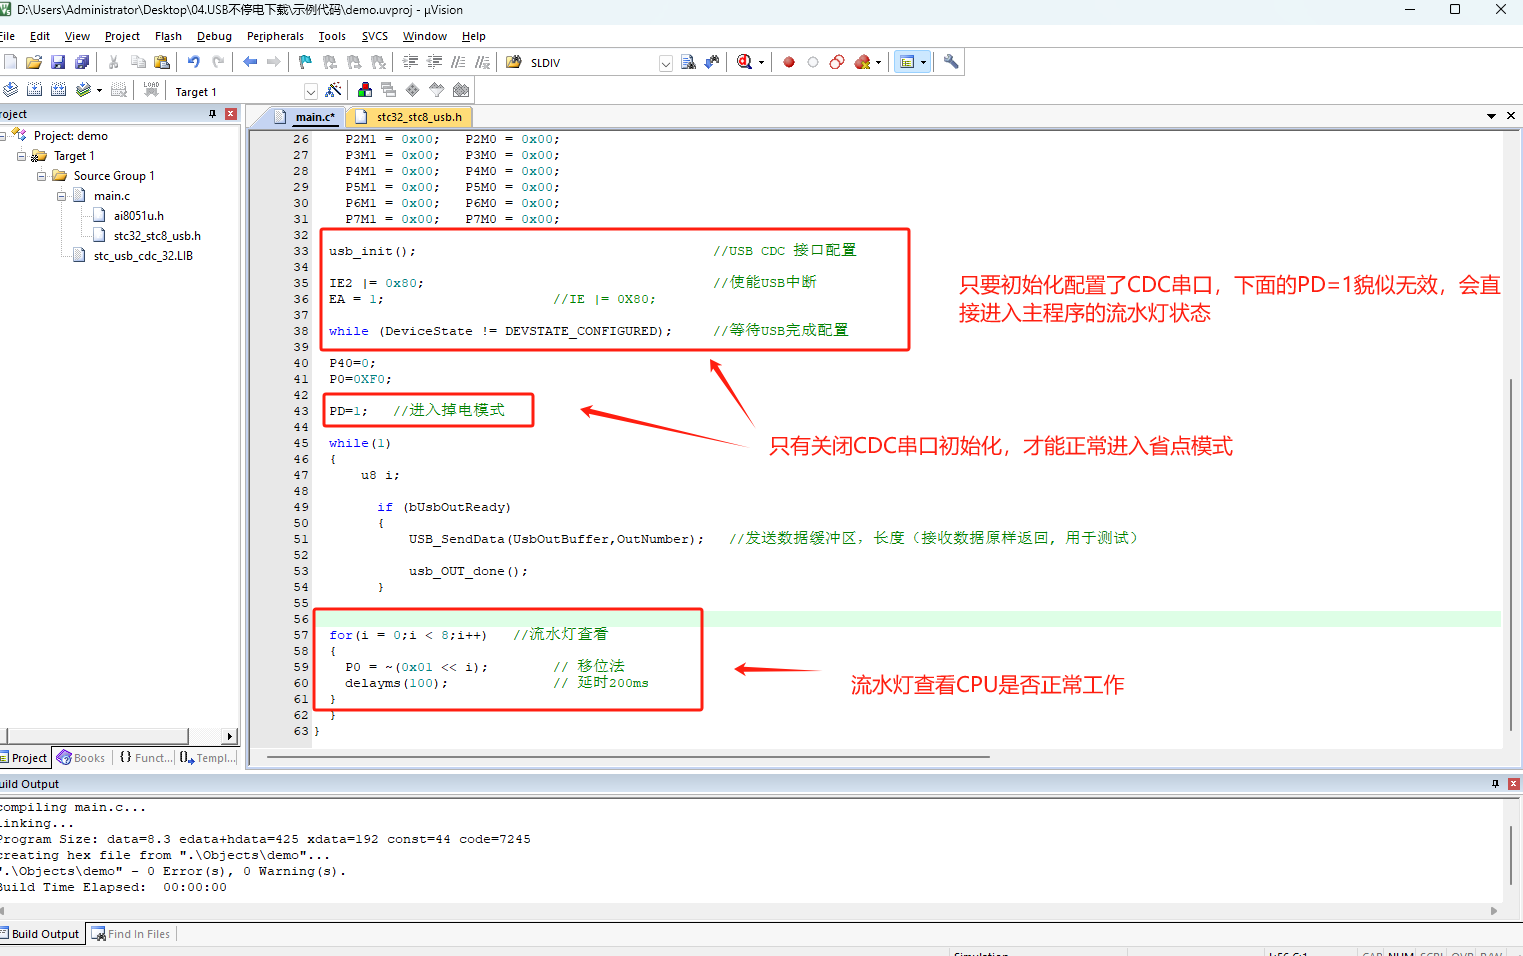Image resolution: width=1523 pixels, height=956 pixels.
Task: Collapse the Source Group 1 tree node
Action: pyautogui.click(x=42, y=176)
